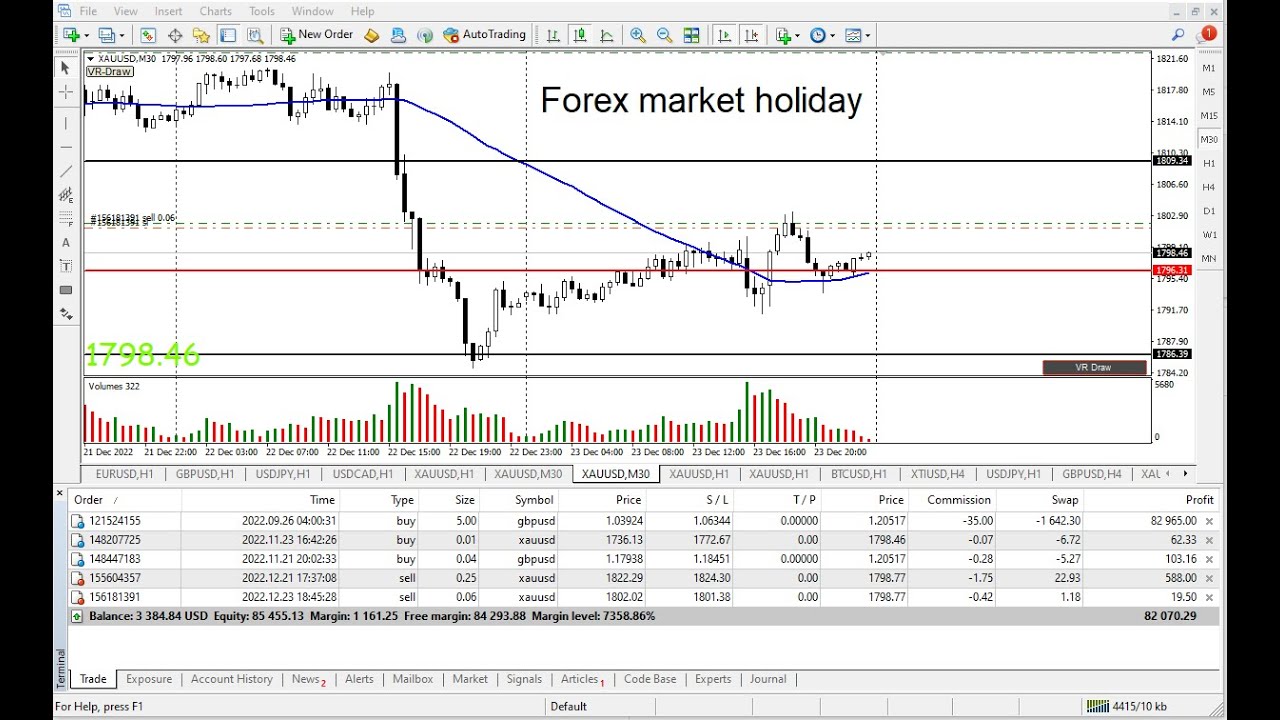Toggle the Market Watch window
This screenshot has width=1280, height=720.
pyautogui.click(x=148, y=35)
